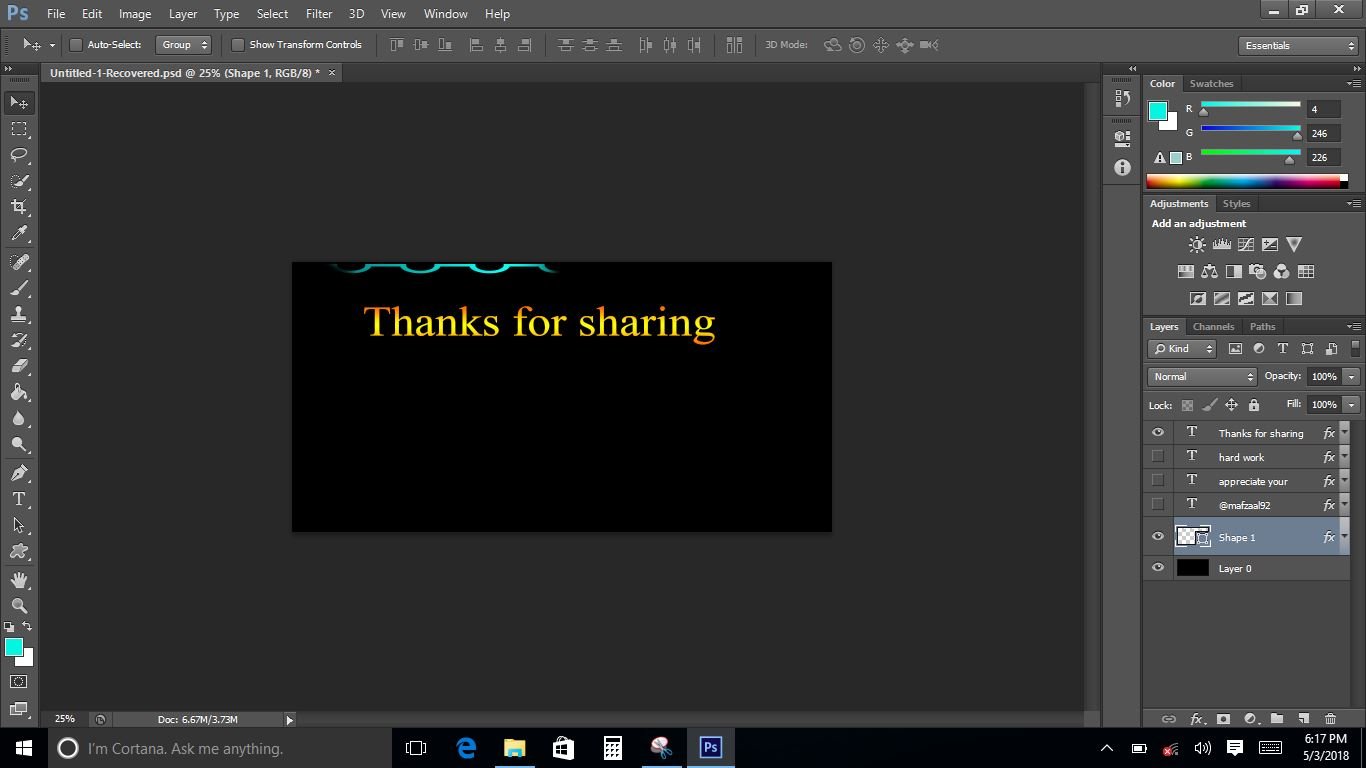The height and width of the screenshot is (768, 1366).
Task: Add layer style fx button
Action: tap(1196, 719)
